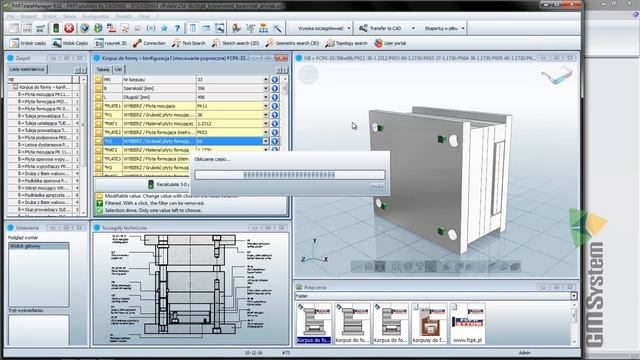The width and height of the screenshot is (640, 360).
Task: Click the blue star favorites icon
Action: click(164, 28)
